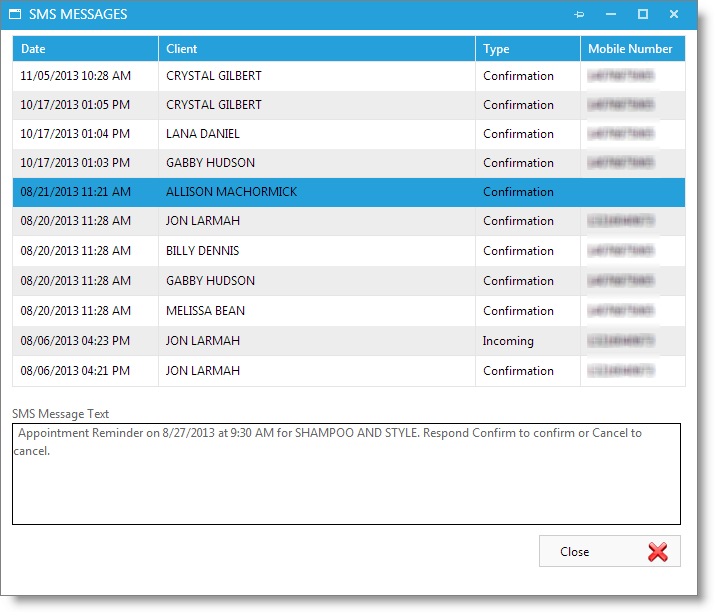Screen dimensions: 714x612
Task: Select Gabby Hudson's 10/17/2013 01:03 PM message
Action: pos(210,163)
